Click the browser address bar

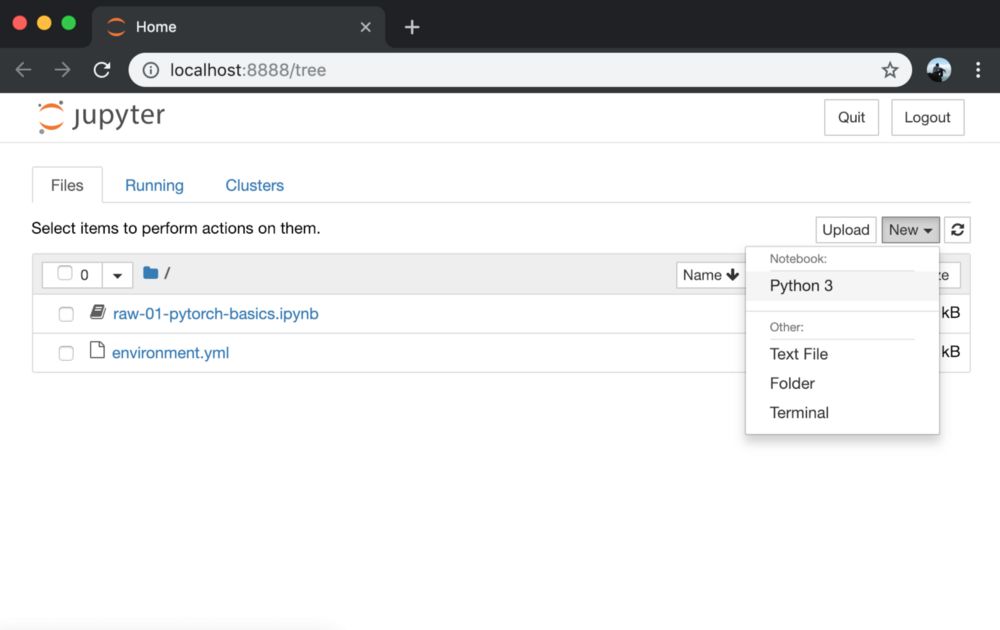(x=500, y=70)
